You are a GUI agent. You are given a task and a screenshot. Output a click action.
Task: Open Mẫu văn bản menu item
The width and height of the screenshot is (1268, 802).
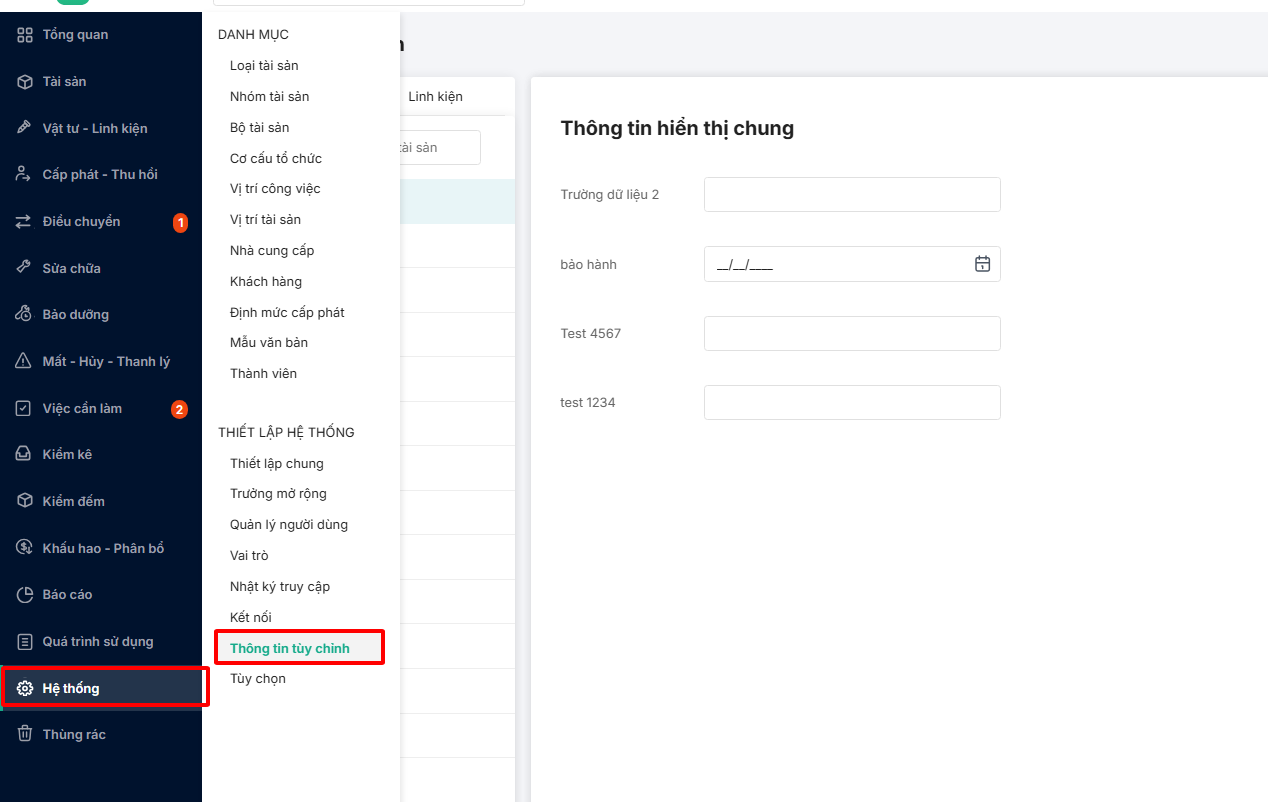tap(269, 343)
